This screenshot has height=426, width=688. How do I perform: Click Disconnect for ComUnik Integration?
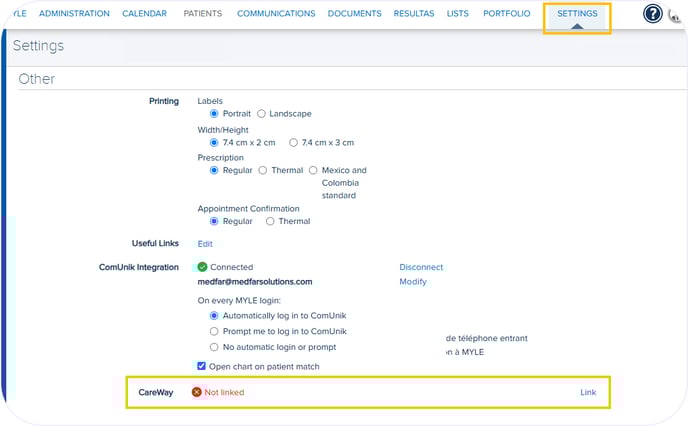coord(421,267)
